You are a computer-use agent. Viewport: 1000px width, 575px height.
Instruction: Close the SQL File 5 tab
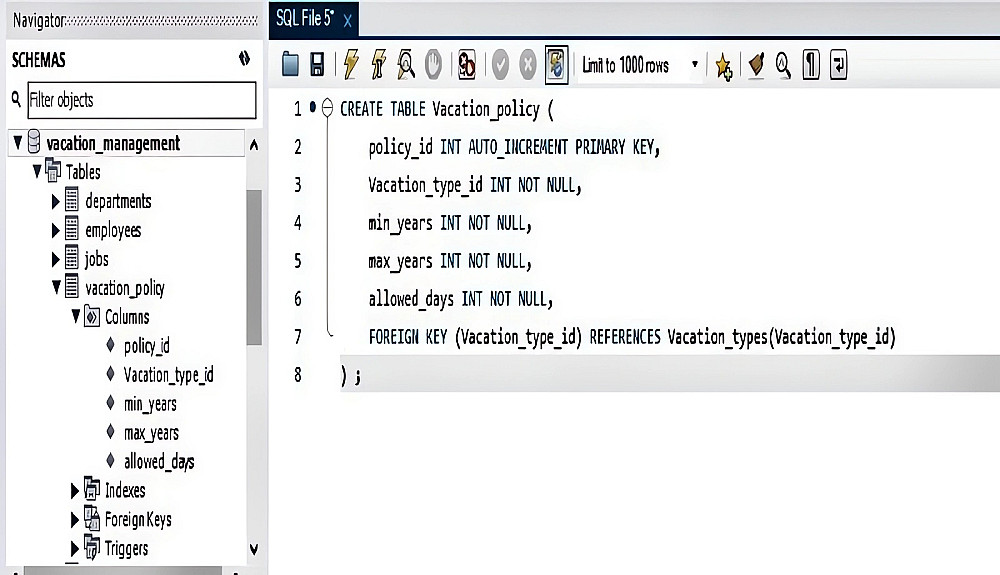(348, 21)
